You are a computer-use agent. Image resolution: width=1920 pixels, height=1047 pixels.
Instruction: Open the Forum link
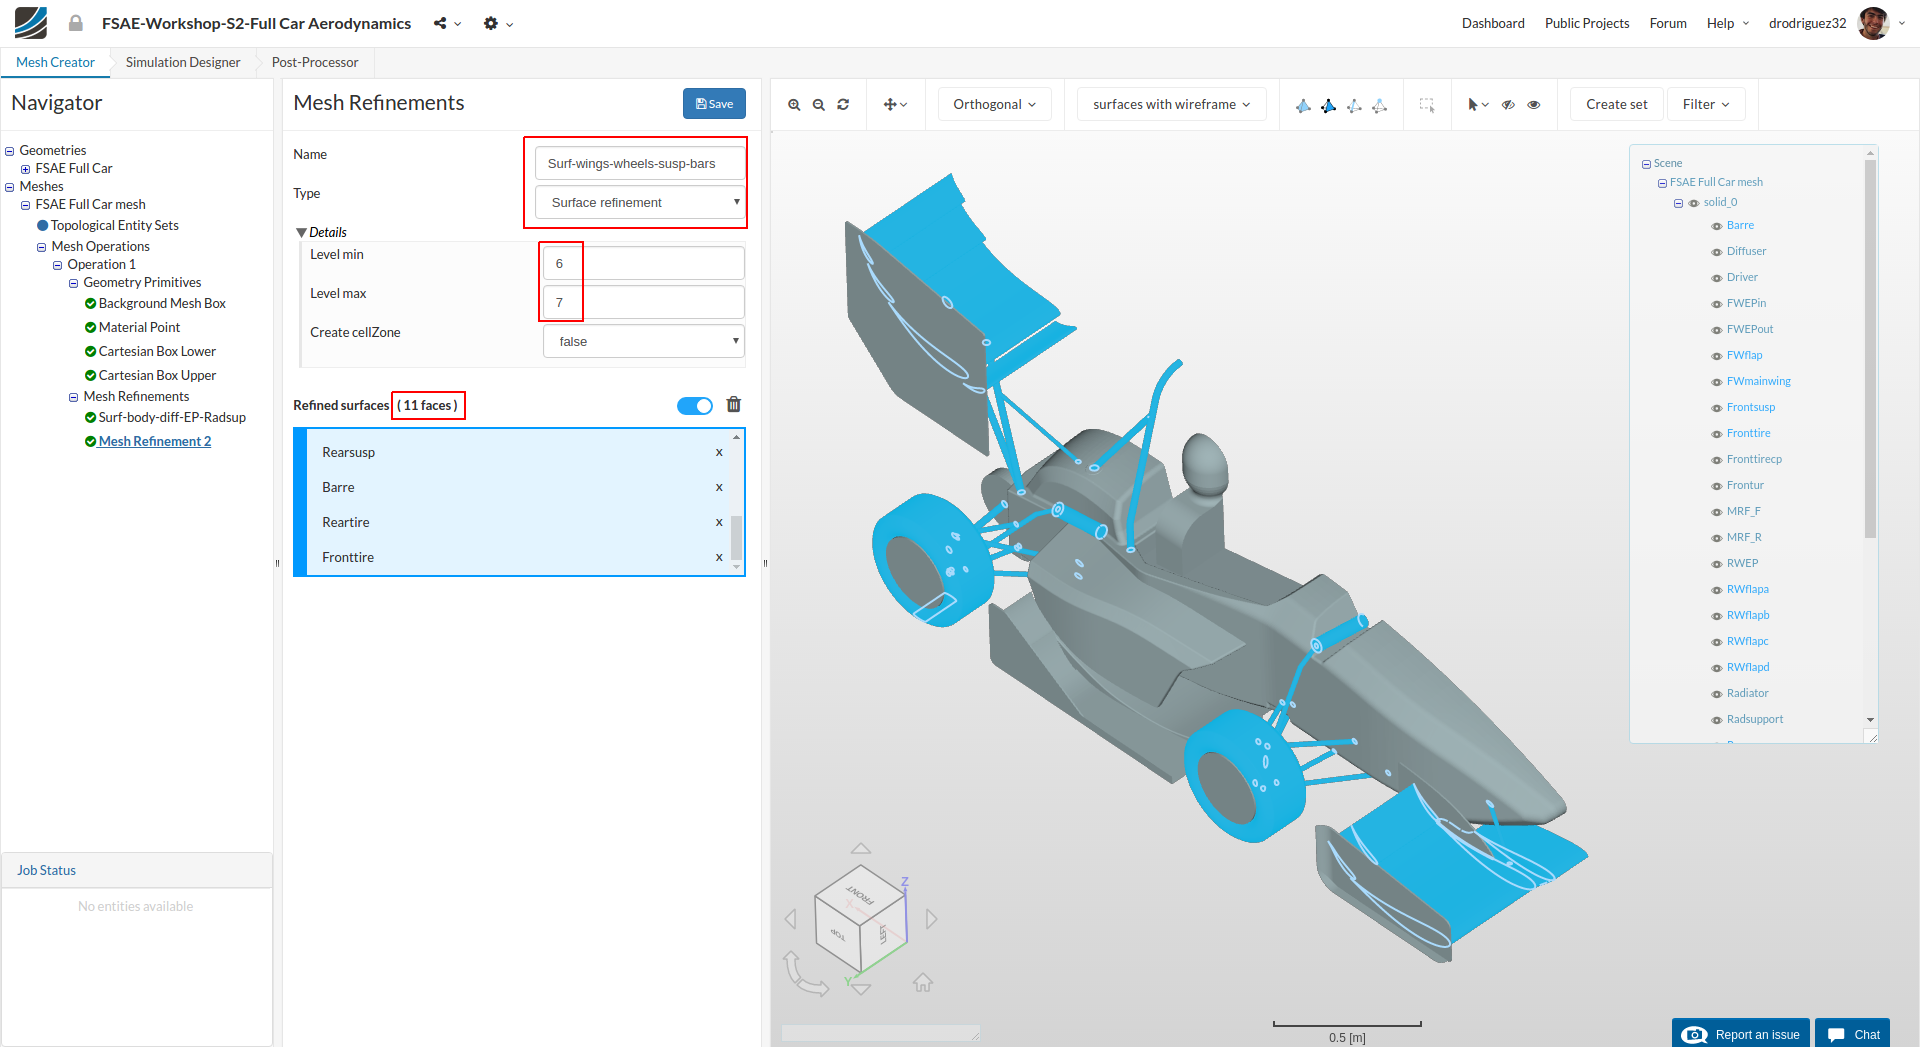click(x=1668, y=23)
